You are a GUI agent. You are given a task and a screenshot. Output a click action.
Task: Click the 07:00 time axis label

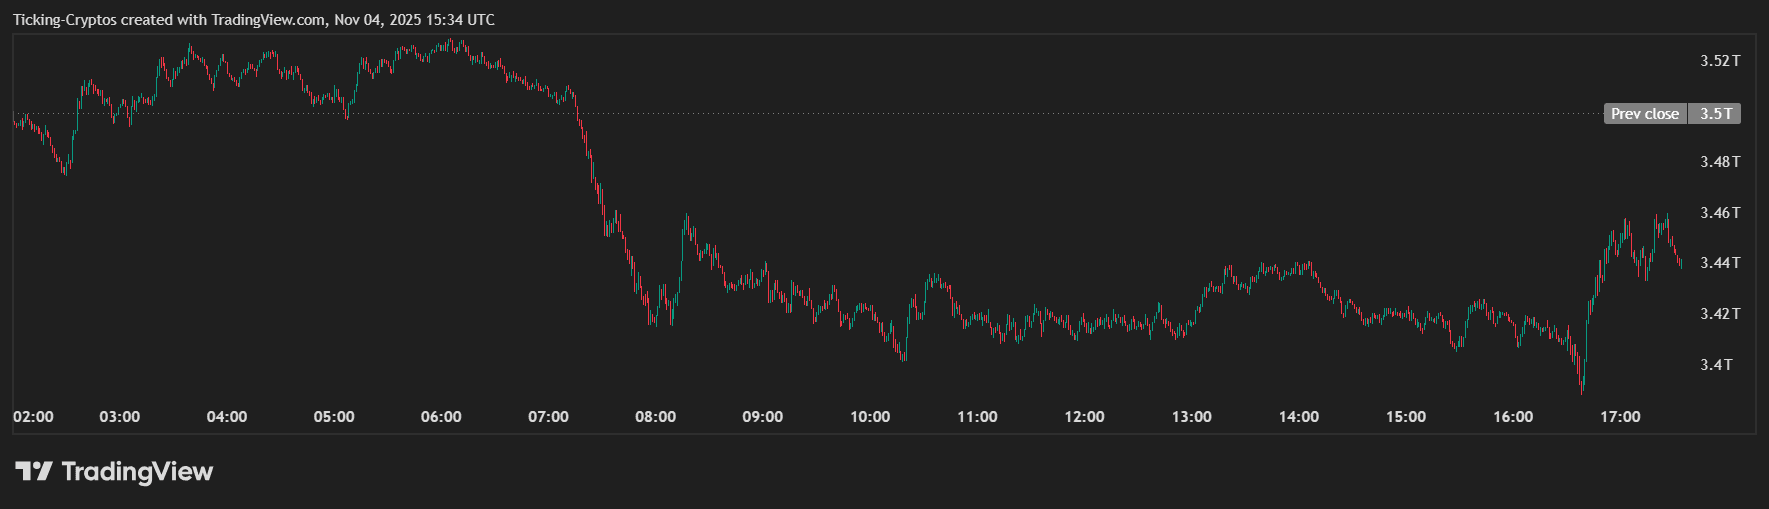(548, 417)
